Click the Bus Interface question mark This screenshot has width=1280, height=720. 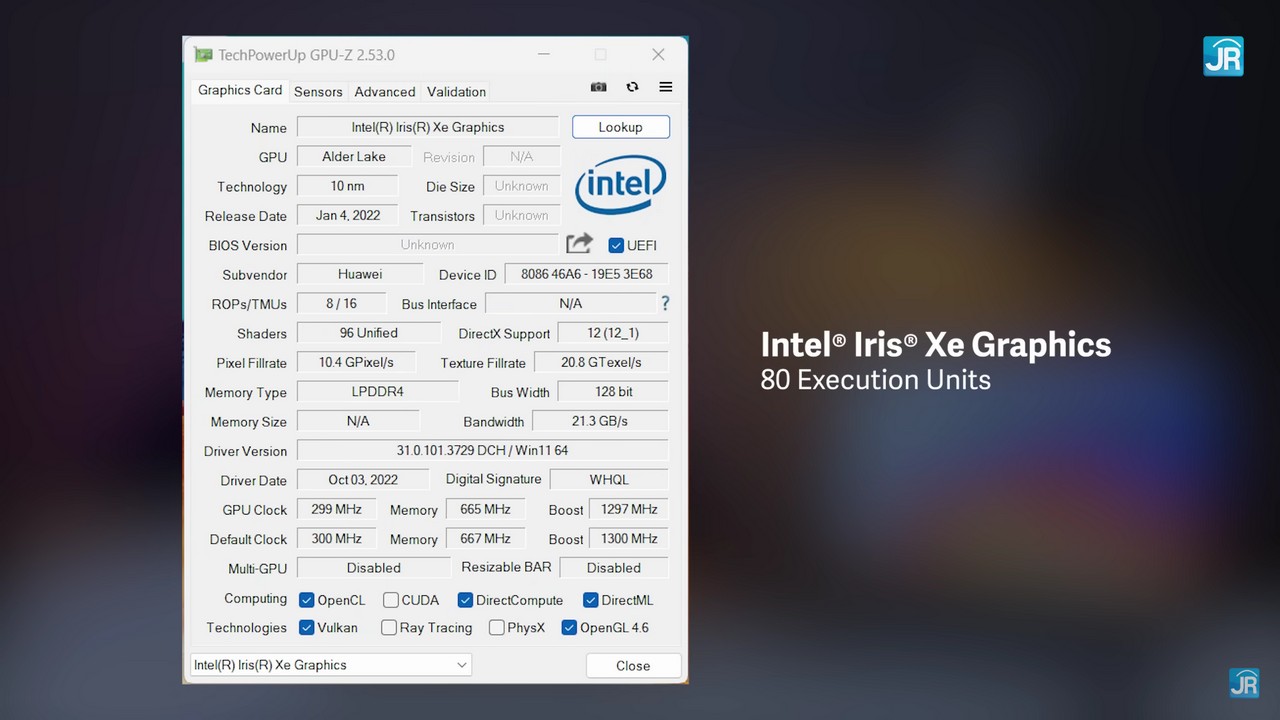(664, 303)
